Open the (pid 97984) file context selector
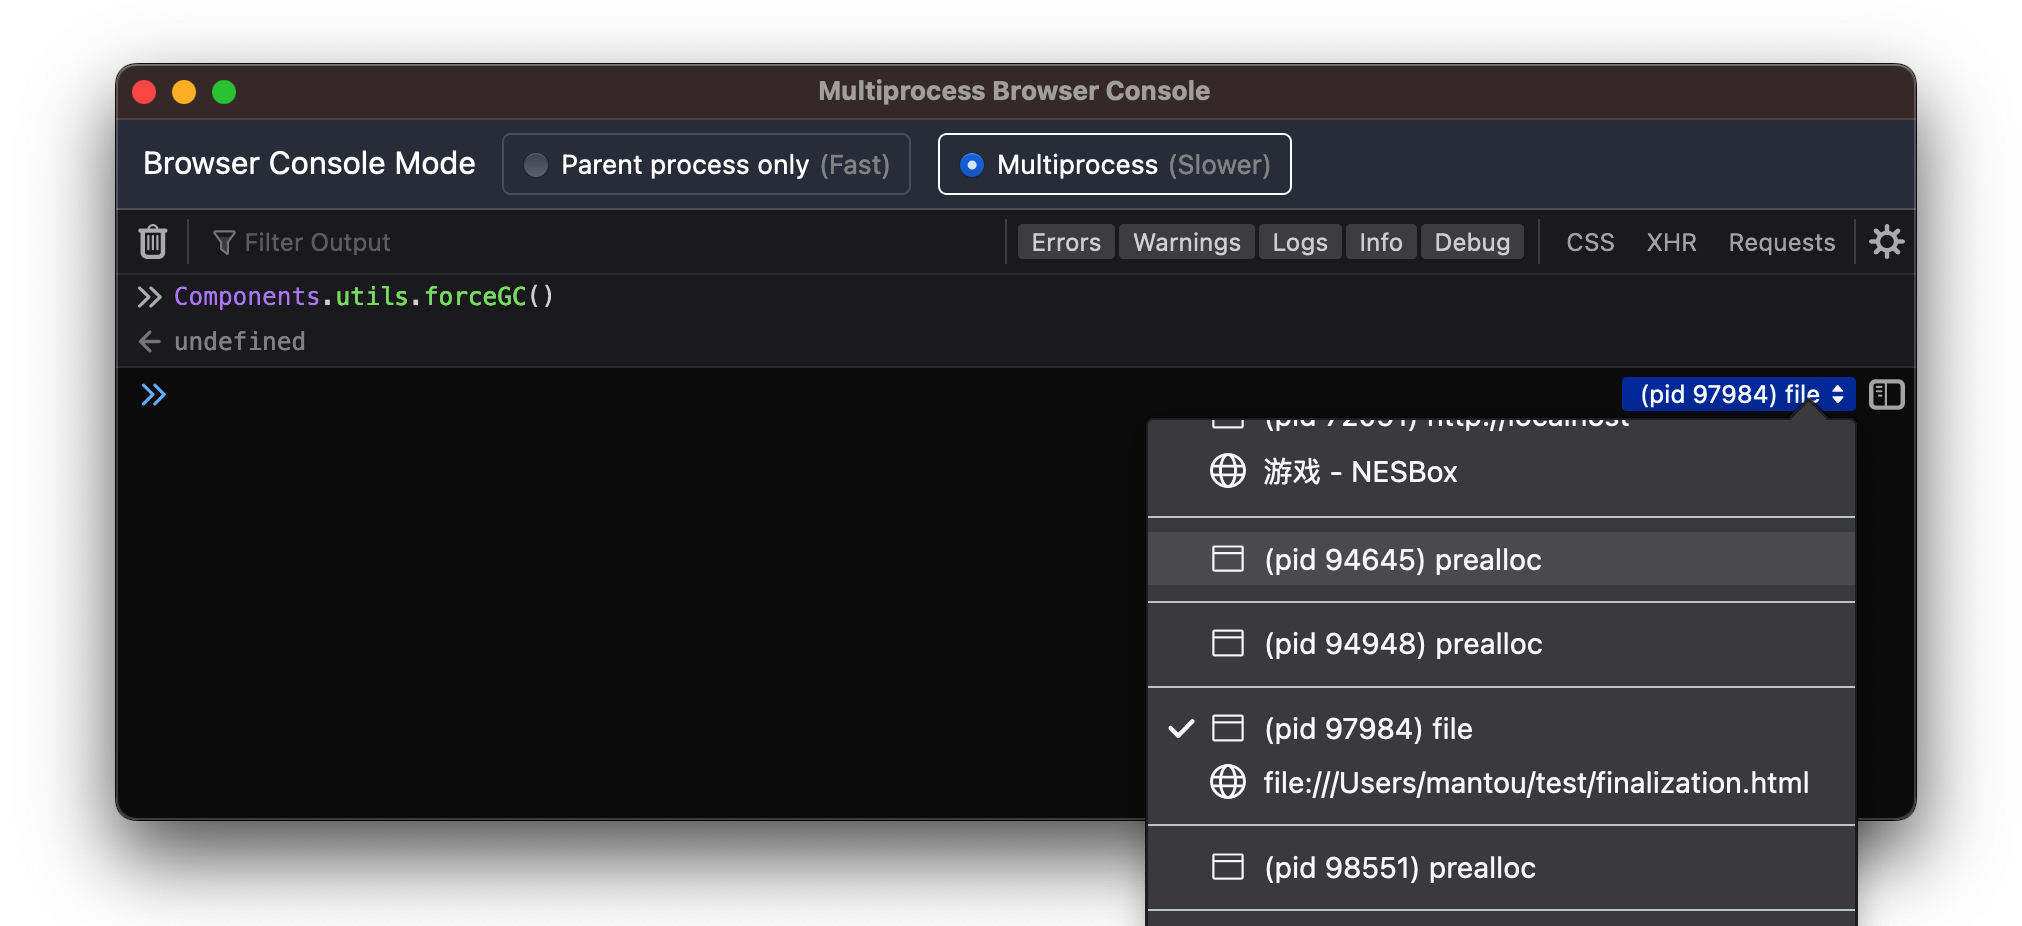 (1738, 394)
